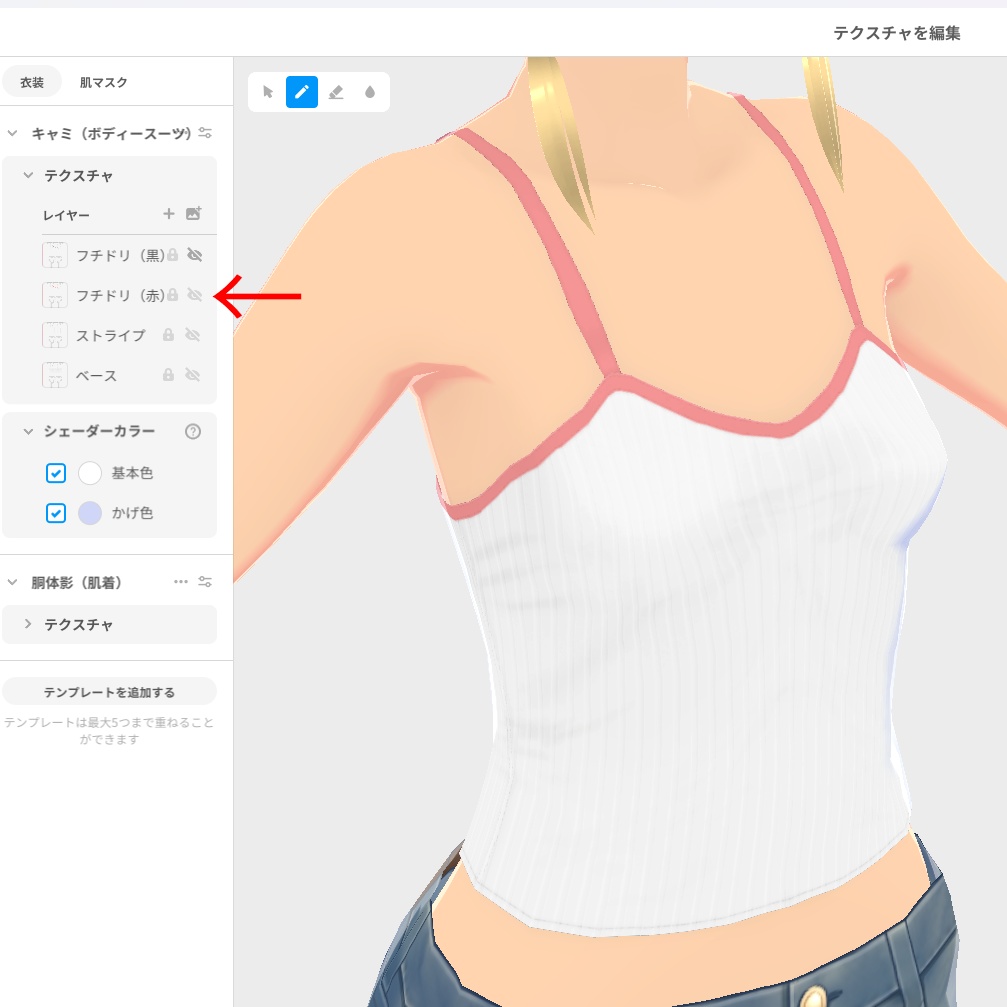Import image as layer icon

[193, 214]
